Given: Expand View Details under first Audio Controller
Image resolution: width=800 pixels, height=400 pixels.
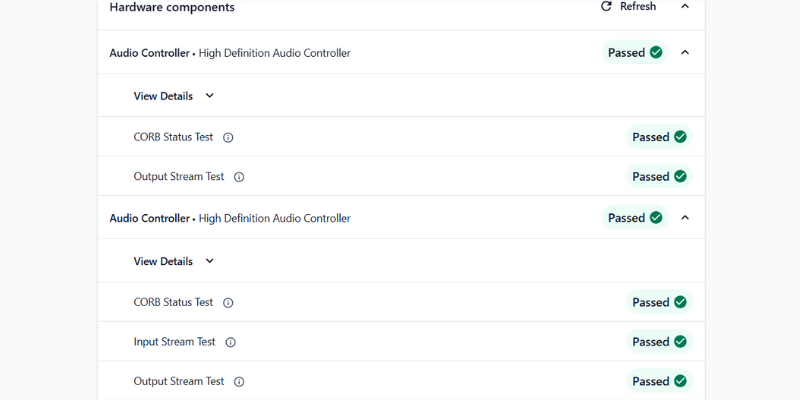Looking at the screenshot, I should [209, 96].
